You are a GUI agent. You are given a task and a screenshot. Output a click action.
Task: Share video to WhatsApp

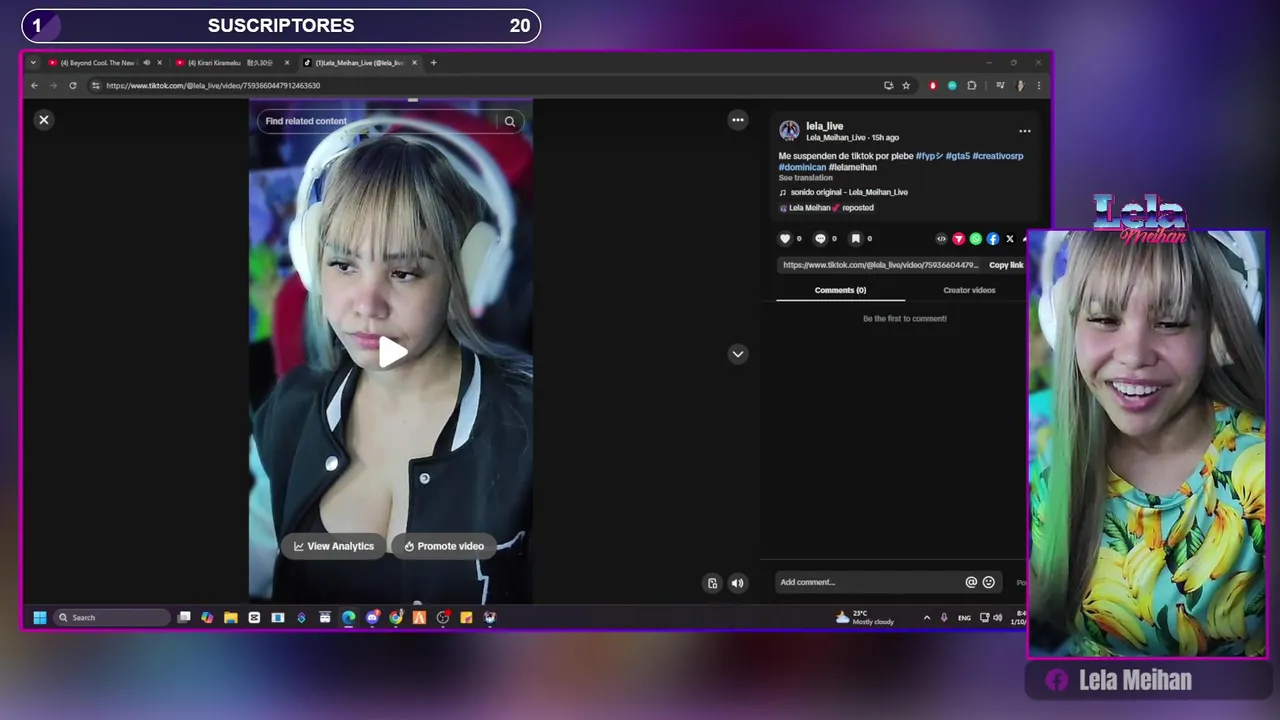pyautogui.click(x=975, y=239)
